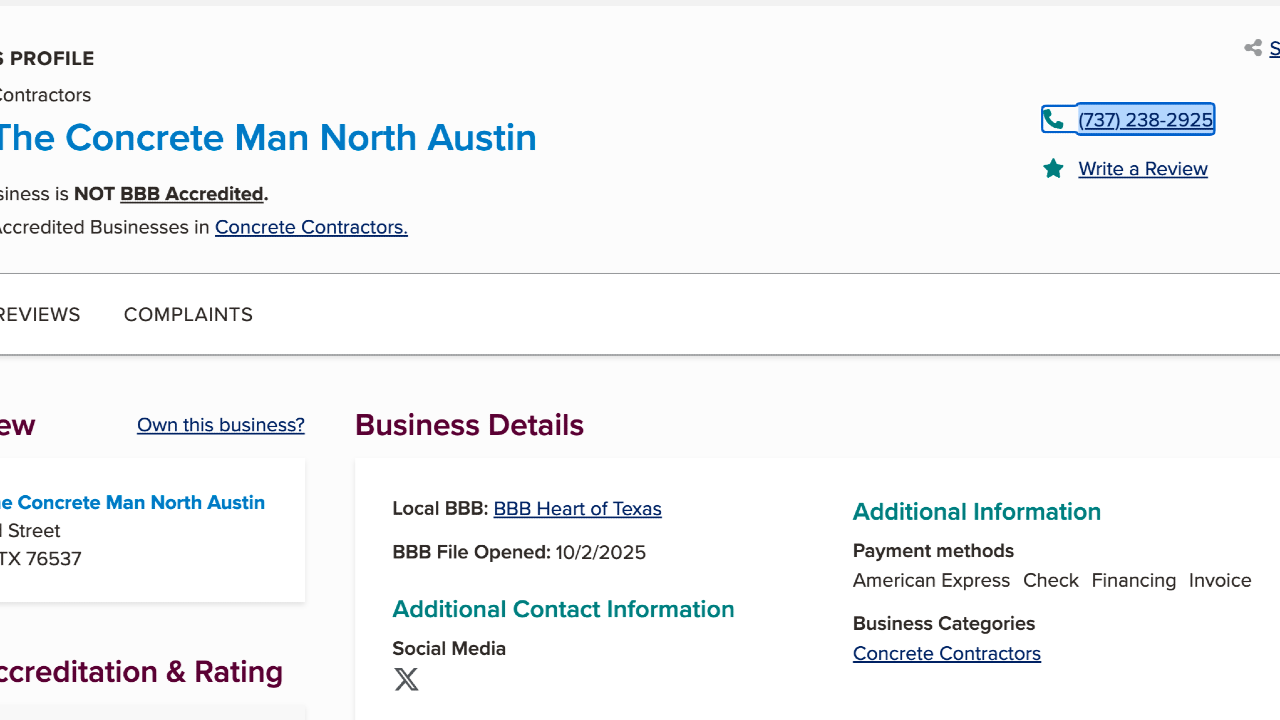
Task: Click The Concrete Man North Austin heading
Action: pyautogui.click(x=268, y=137)
